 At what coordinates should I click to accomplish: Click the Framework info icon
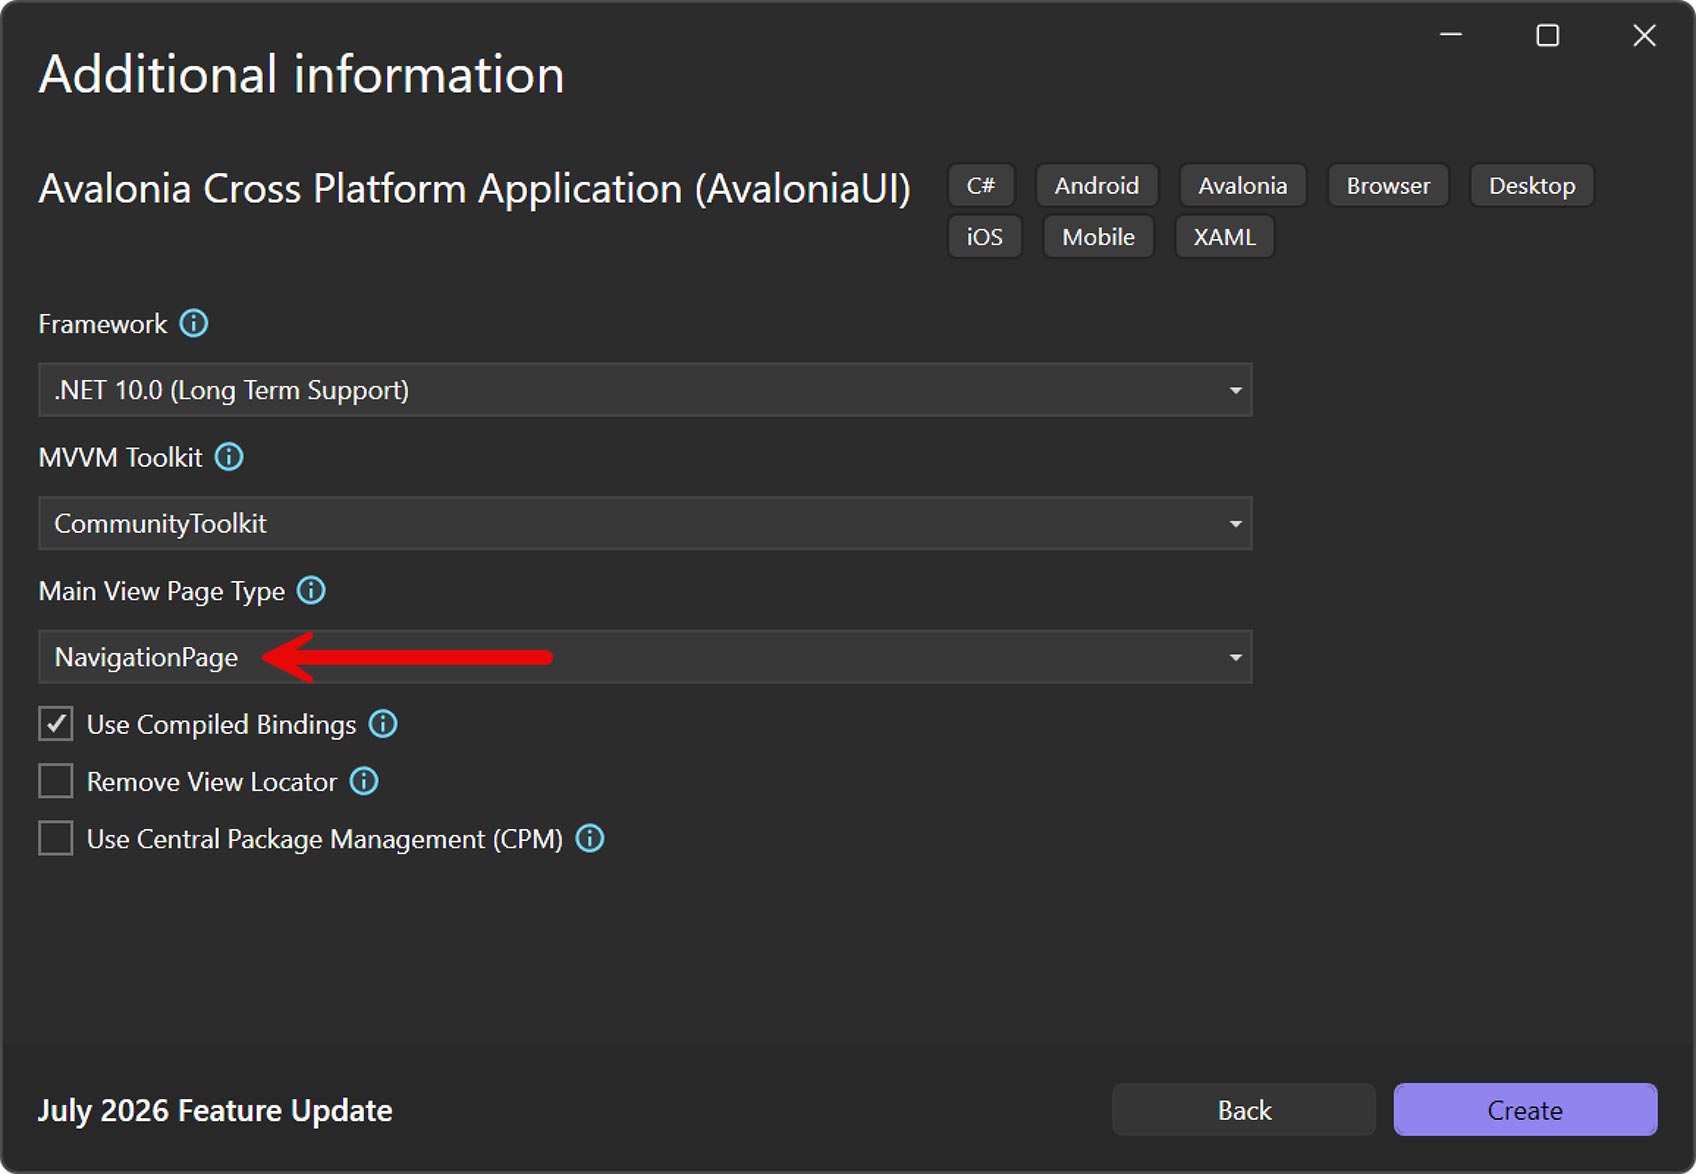pos(194,324)
